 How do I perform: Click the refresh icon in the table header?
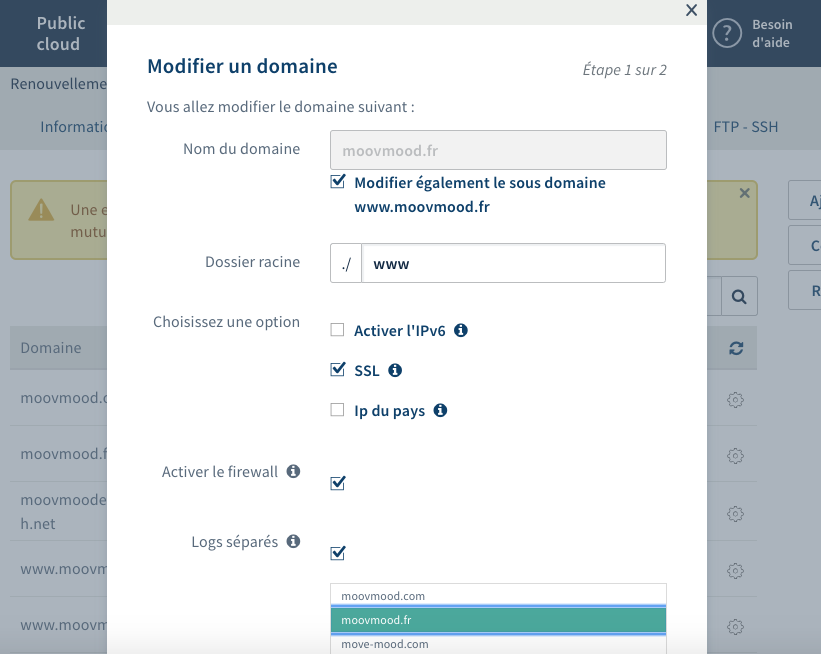click(x=737, y=348)
